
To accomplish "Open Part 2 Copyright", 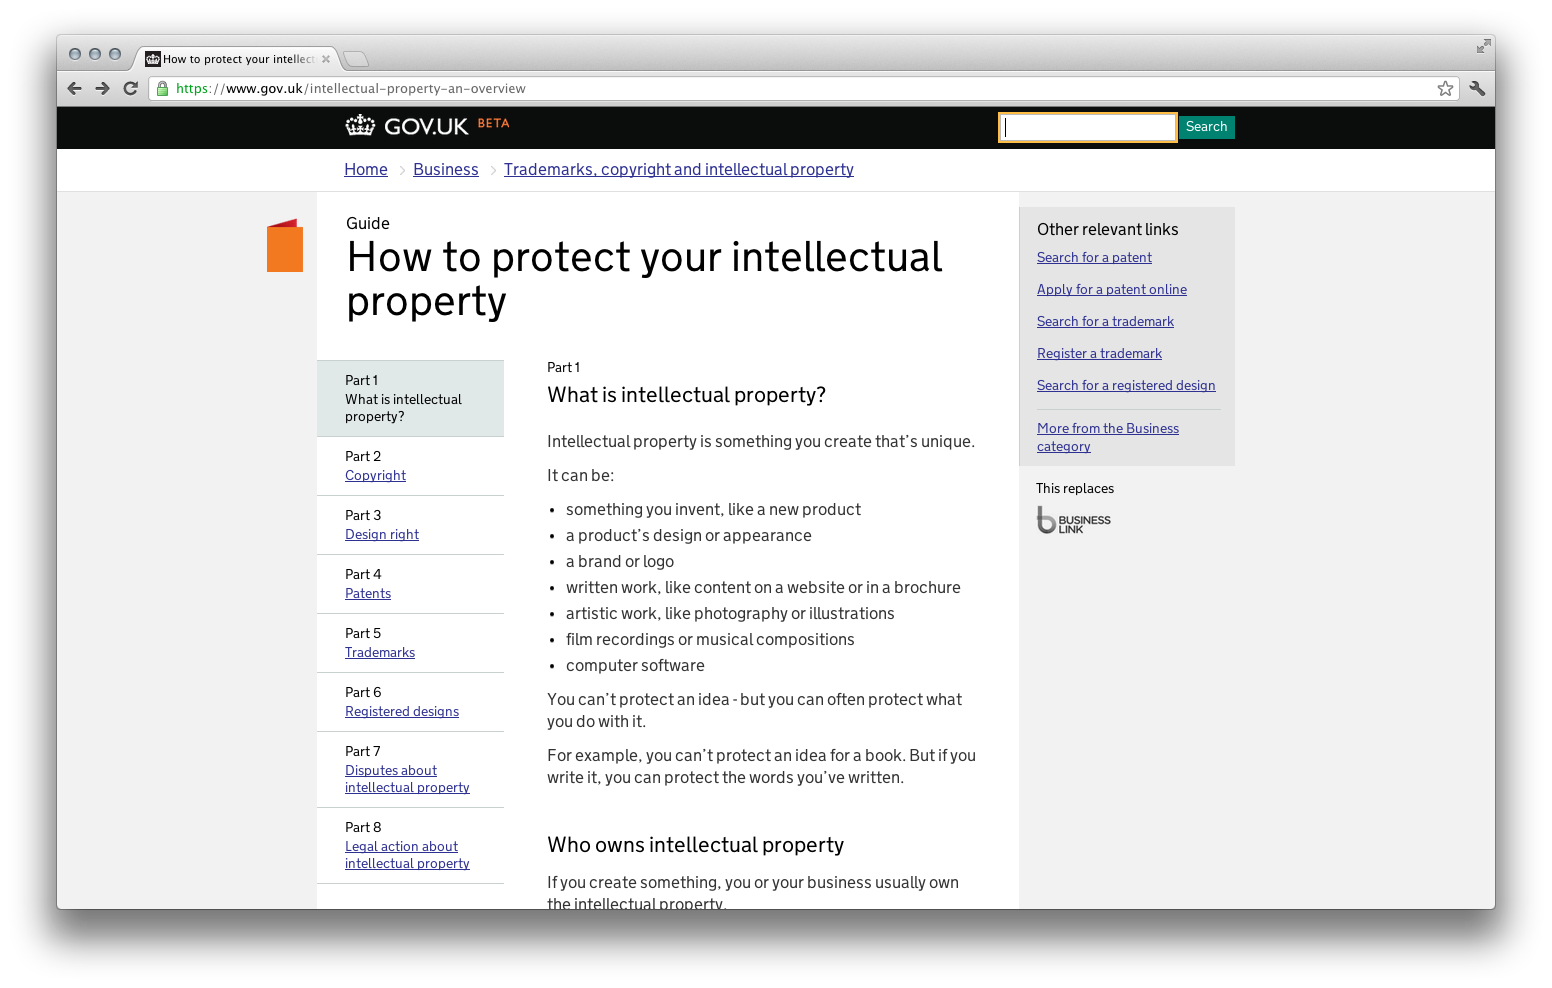I will (x=375, y=476).
